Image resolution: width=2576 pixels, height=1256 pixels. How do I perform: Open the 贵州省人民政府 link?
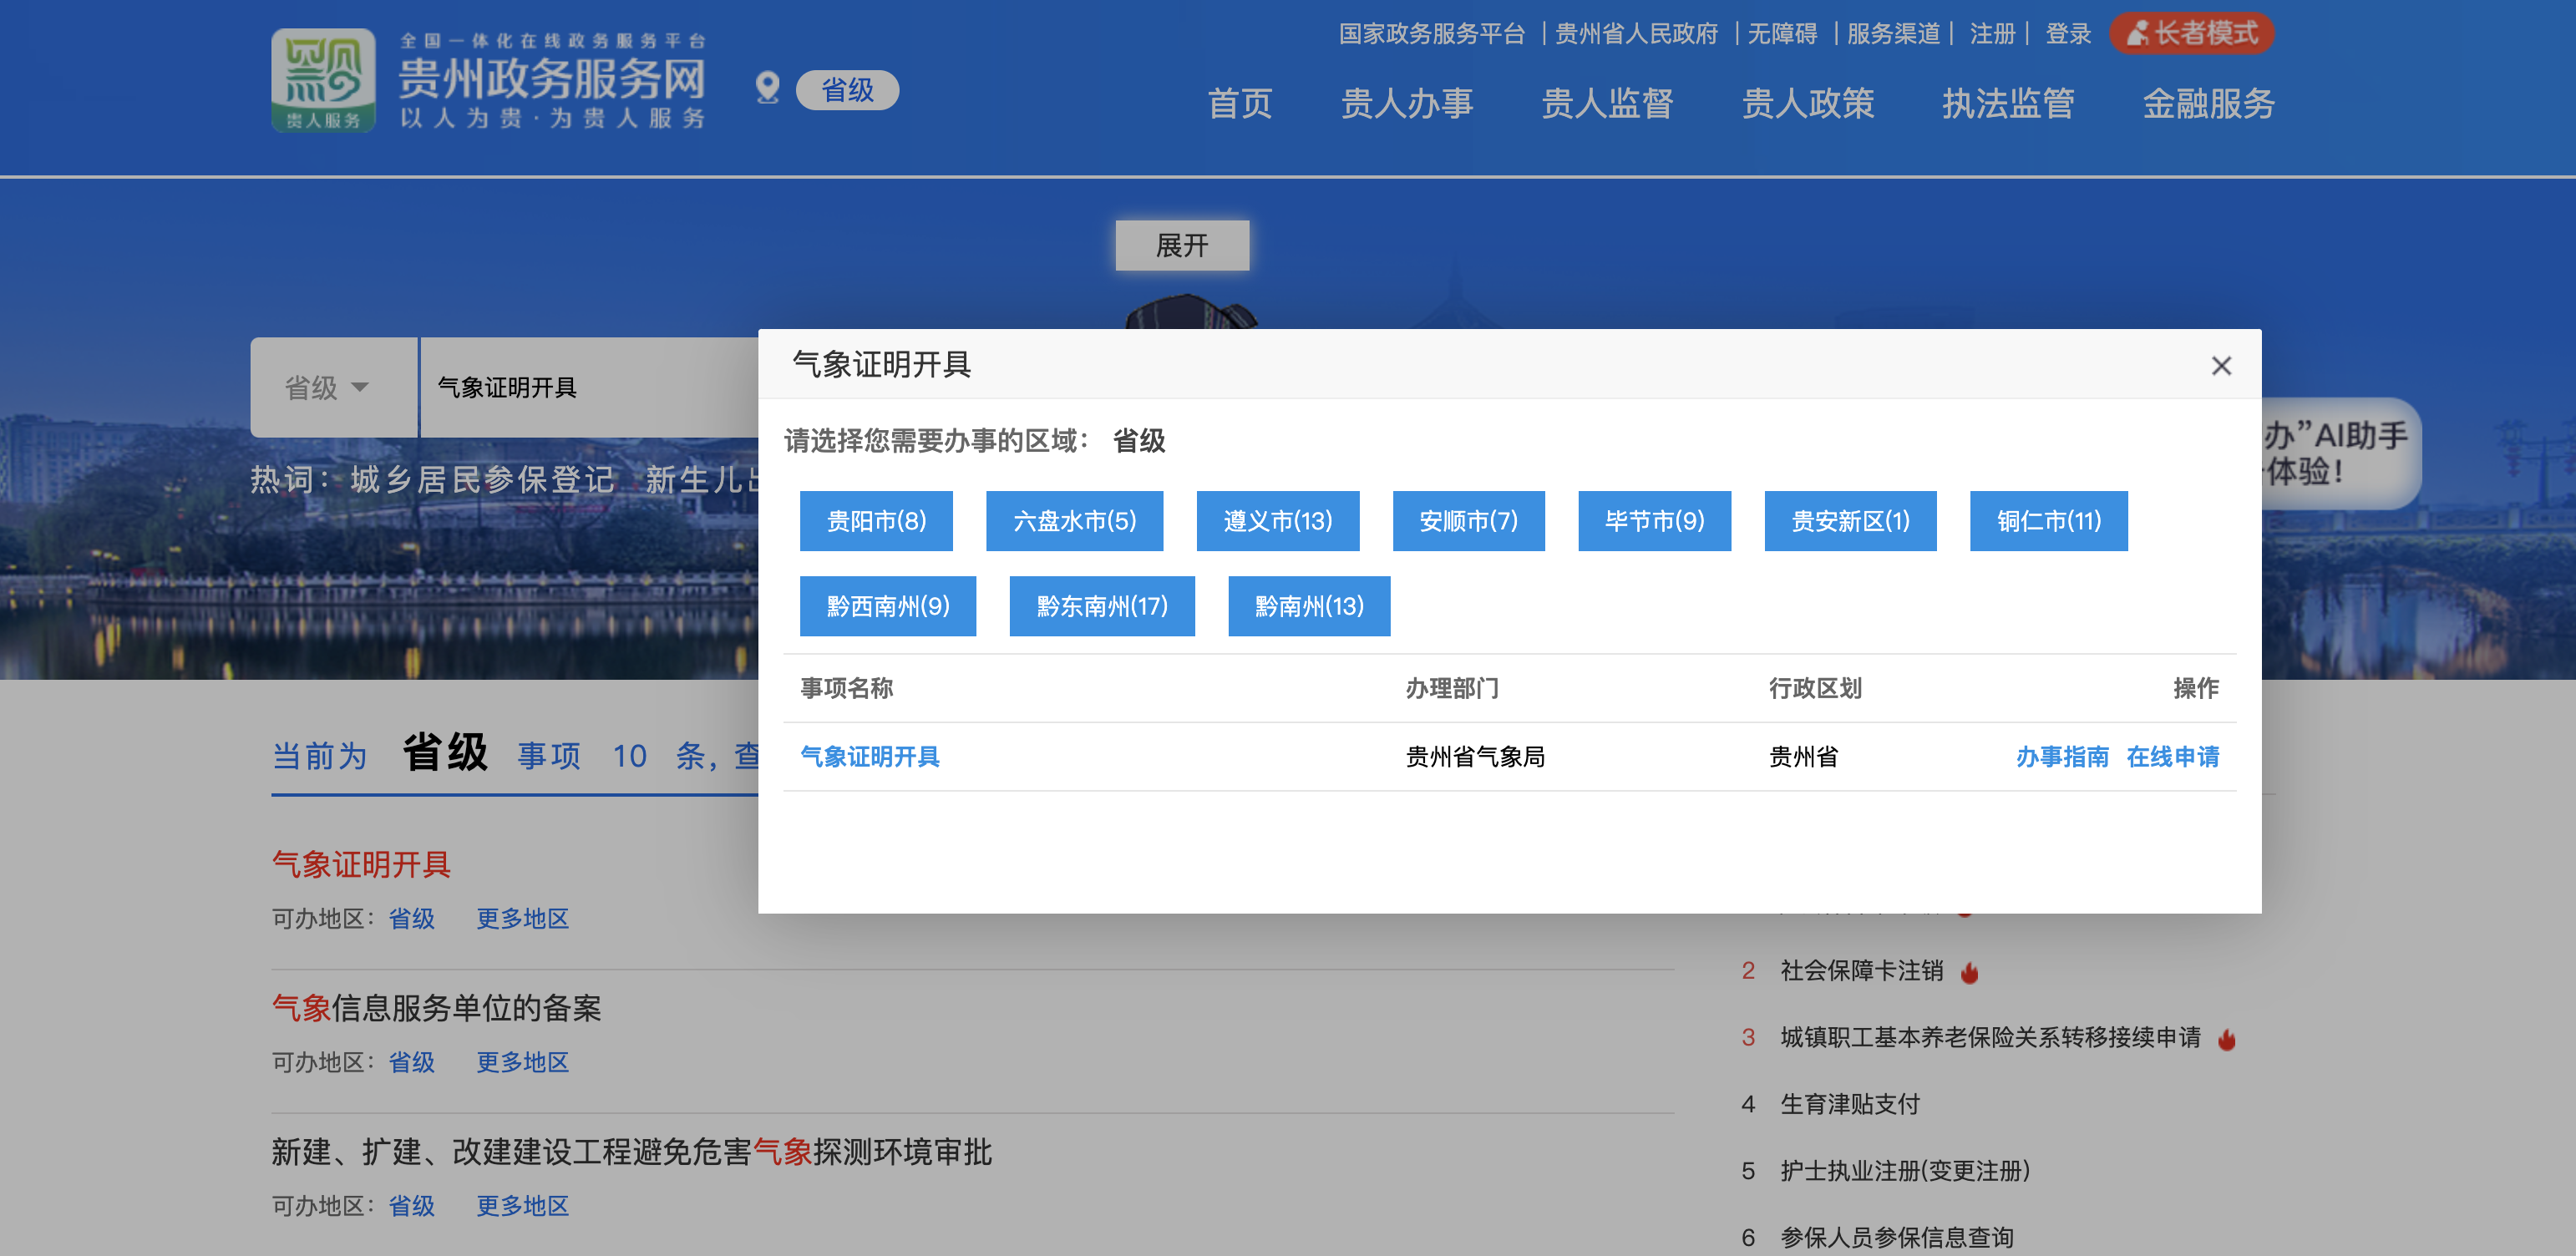1636,34
